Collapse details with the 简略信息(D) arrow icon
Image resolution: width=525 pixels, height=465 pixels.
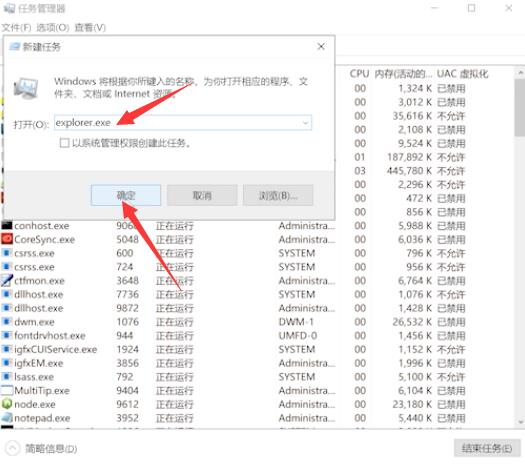13,448
